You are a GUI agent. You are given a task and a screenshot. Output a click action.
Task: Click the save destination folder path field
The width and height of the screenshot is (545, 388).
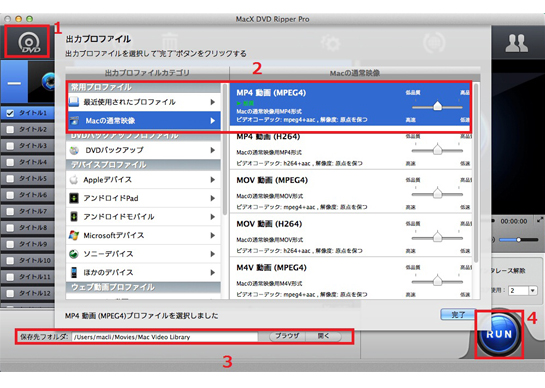165,337
